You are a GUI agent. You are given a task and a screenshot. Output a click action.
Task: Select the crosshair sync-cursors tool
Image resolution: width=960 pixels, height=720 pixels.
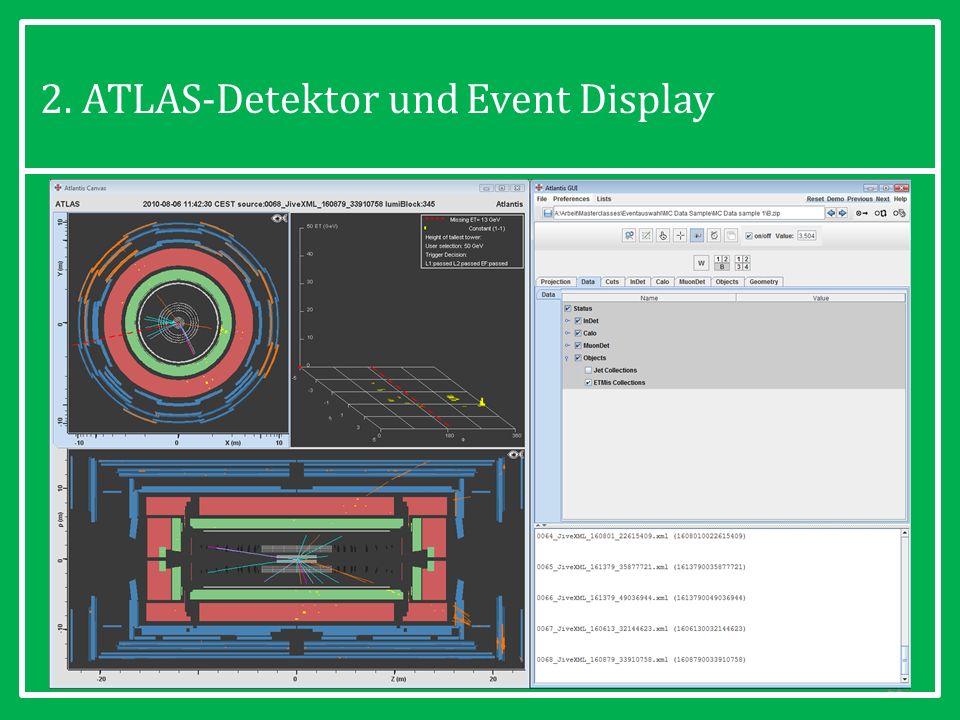coord(680,235)
